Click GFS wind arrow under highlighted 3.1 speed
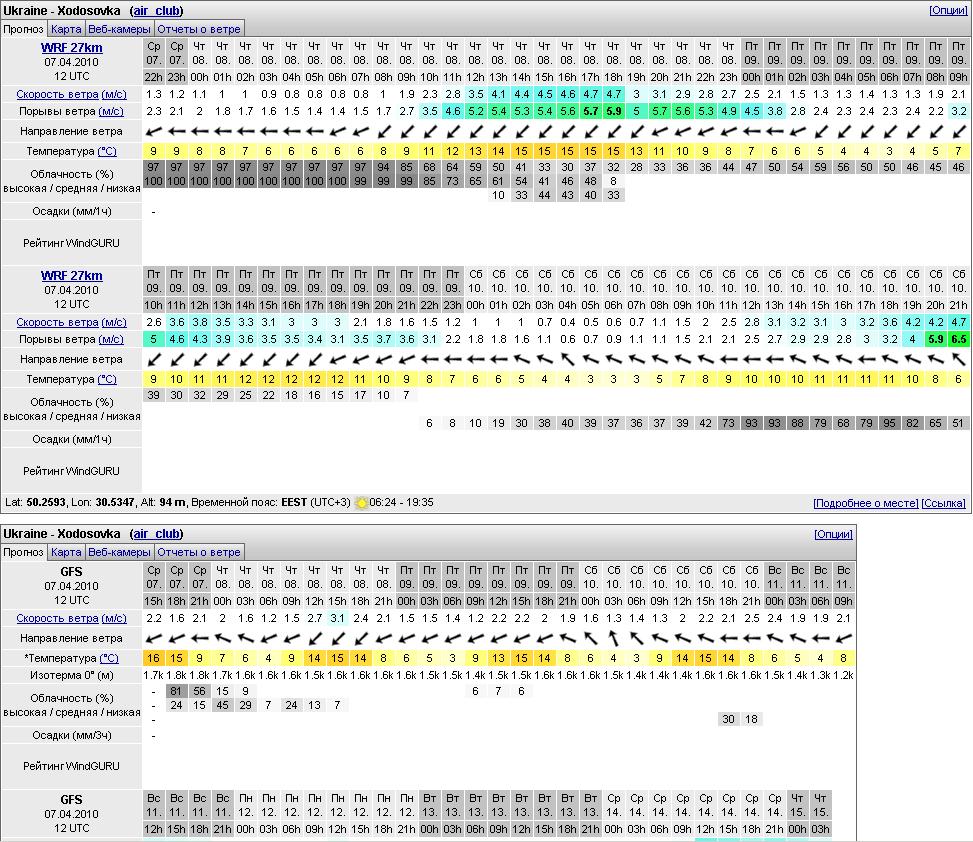 tap(337, 638)
